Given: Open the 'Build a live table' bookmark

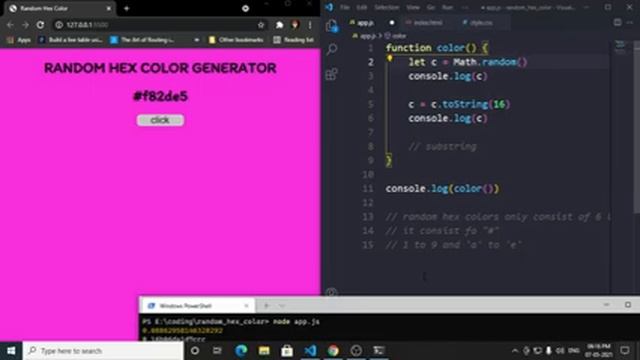Looking at the screenshot, I should coord(70,40).
